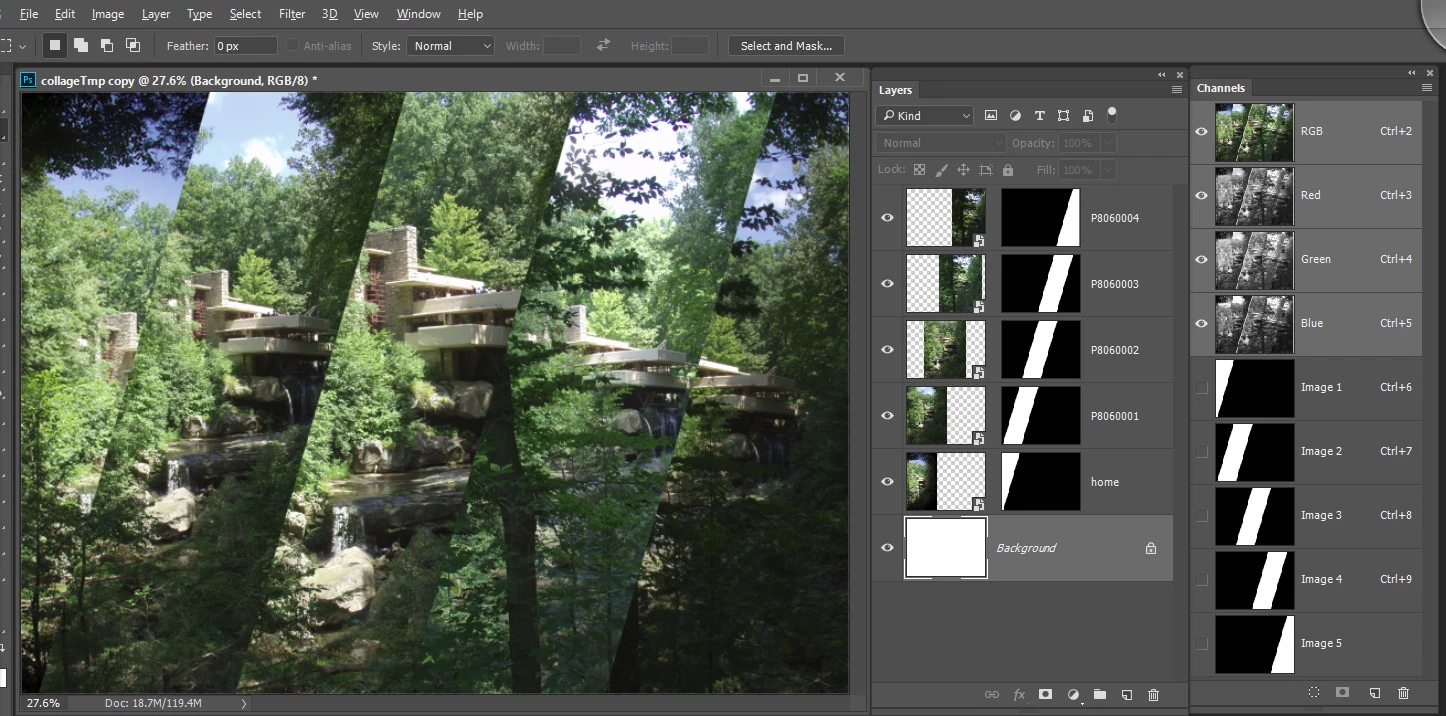
Task: Open Style dropdown set to Normal
Action: pos(450,46)
